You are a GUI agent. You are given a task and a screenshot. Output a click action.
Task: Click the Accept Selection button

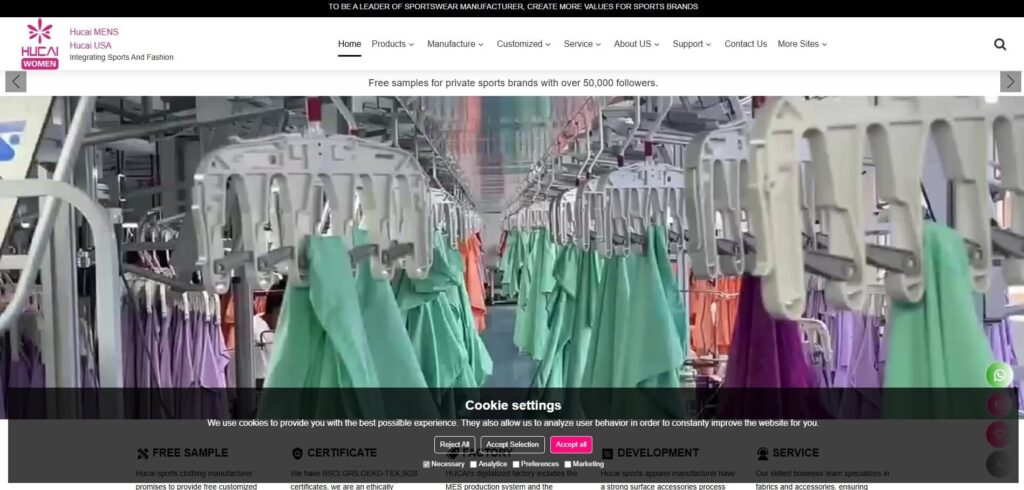click(x=513, y=444)
